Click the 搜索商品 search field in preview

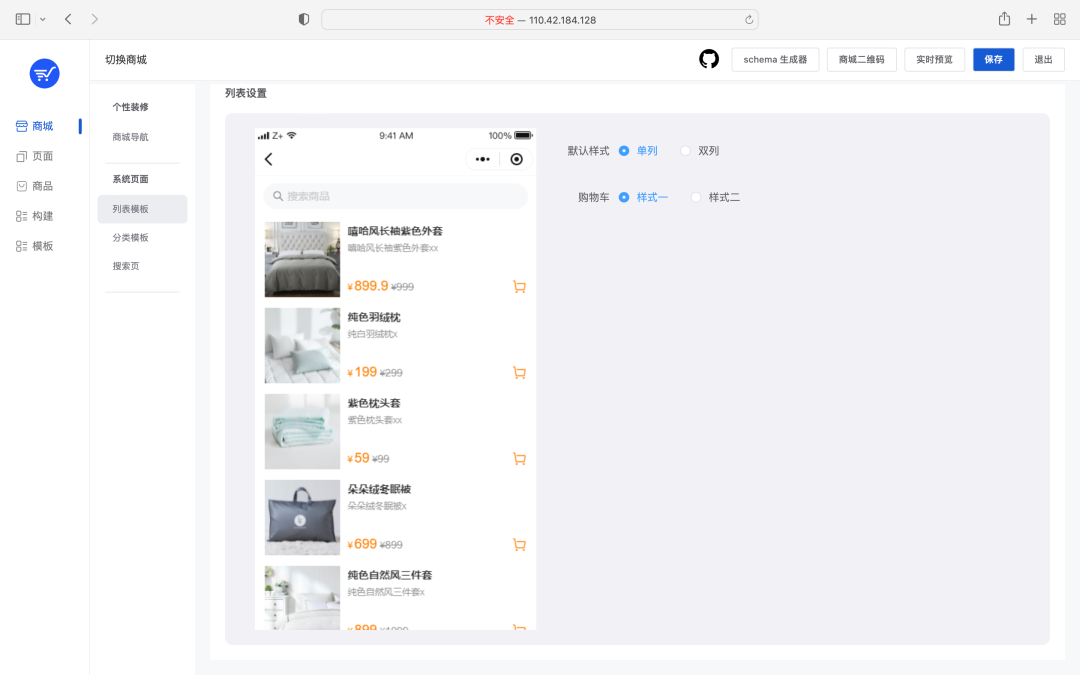pyautogui.click(x=395, y=196)
